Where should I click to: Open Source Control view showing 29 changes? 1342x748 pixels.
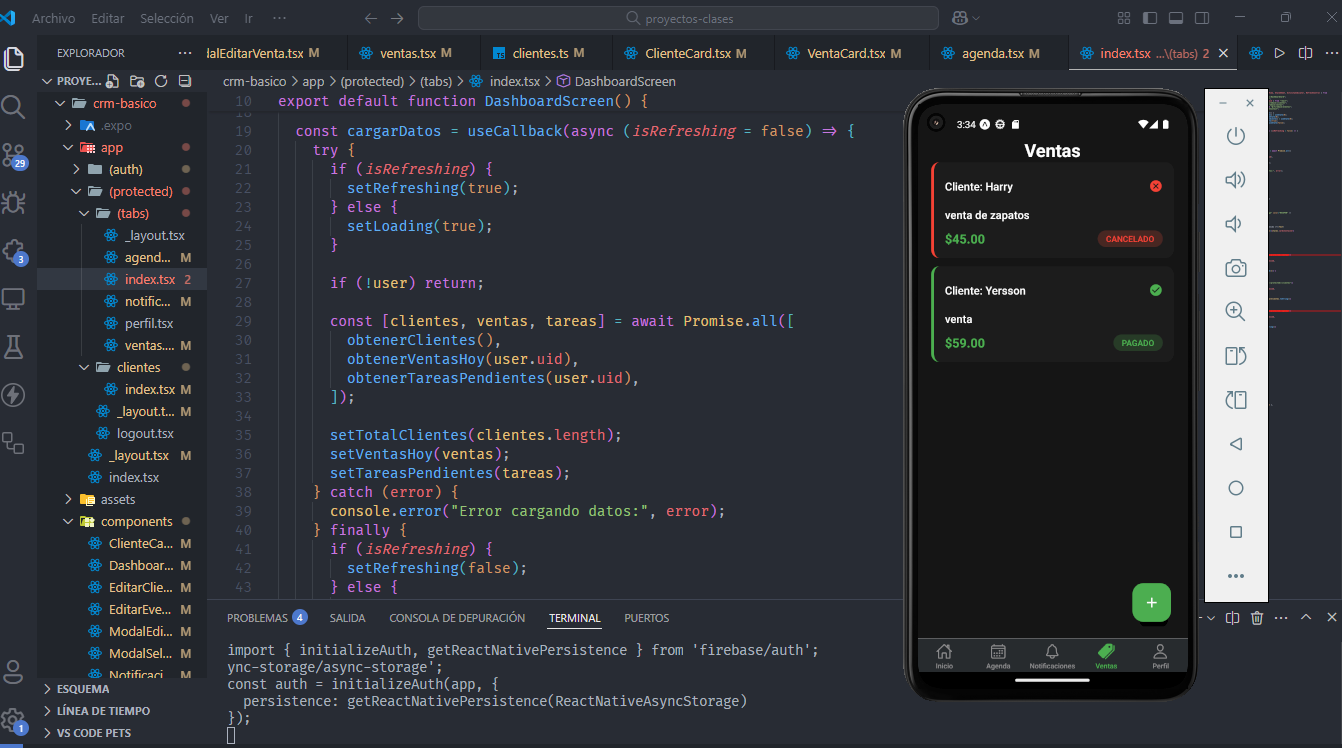[14, 155]
